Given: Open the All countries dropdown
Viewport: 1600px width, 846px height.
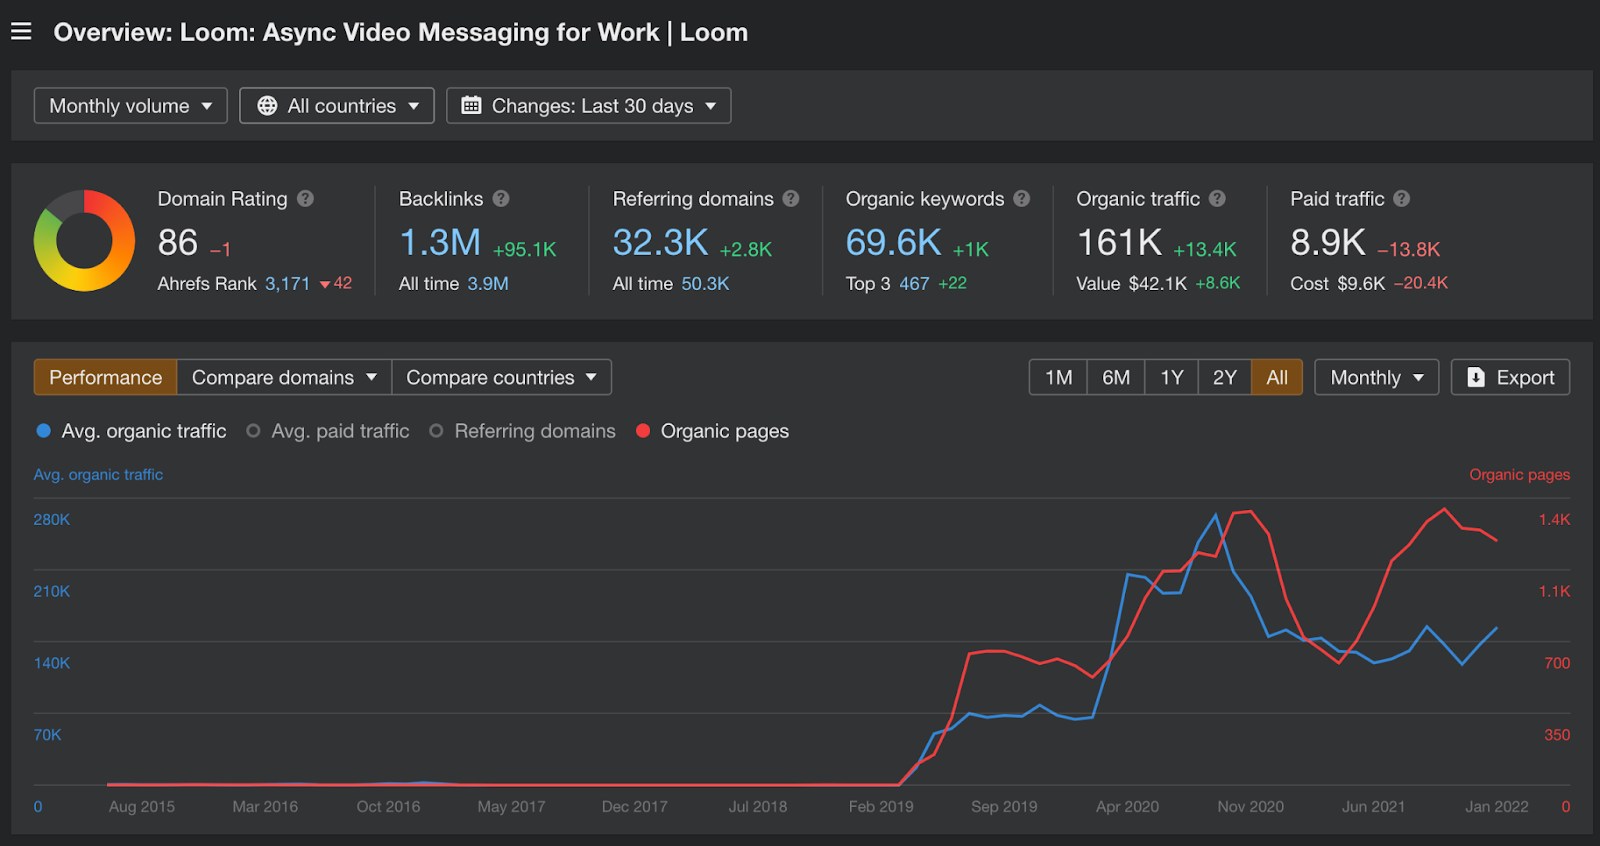Looking at the screenshot, I should point(337,106).
